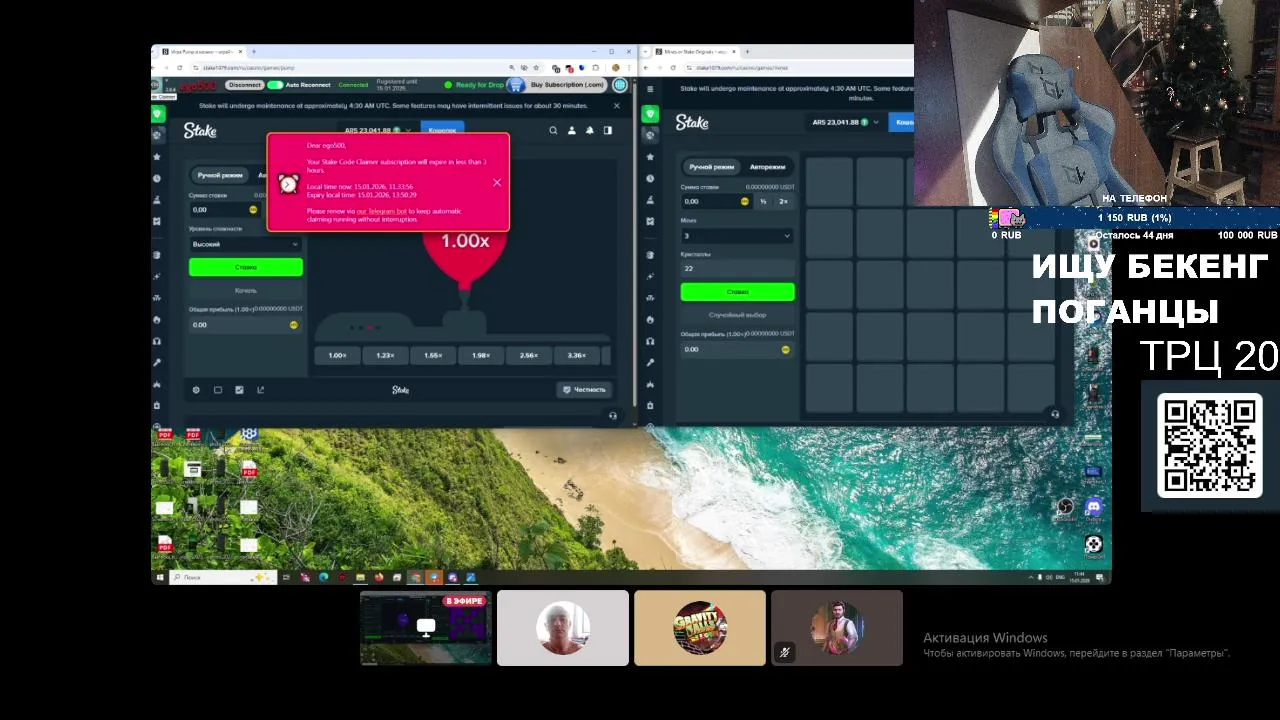Double the bet with 2× in Mines
1280x720 pixels.
tap(783, 201)
